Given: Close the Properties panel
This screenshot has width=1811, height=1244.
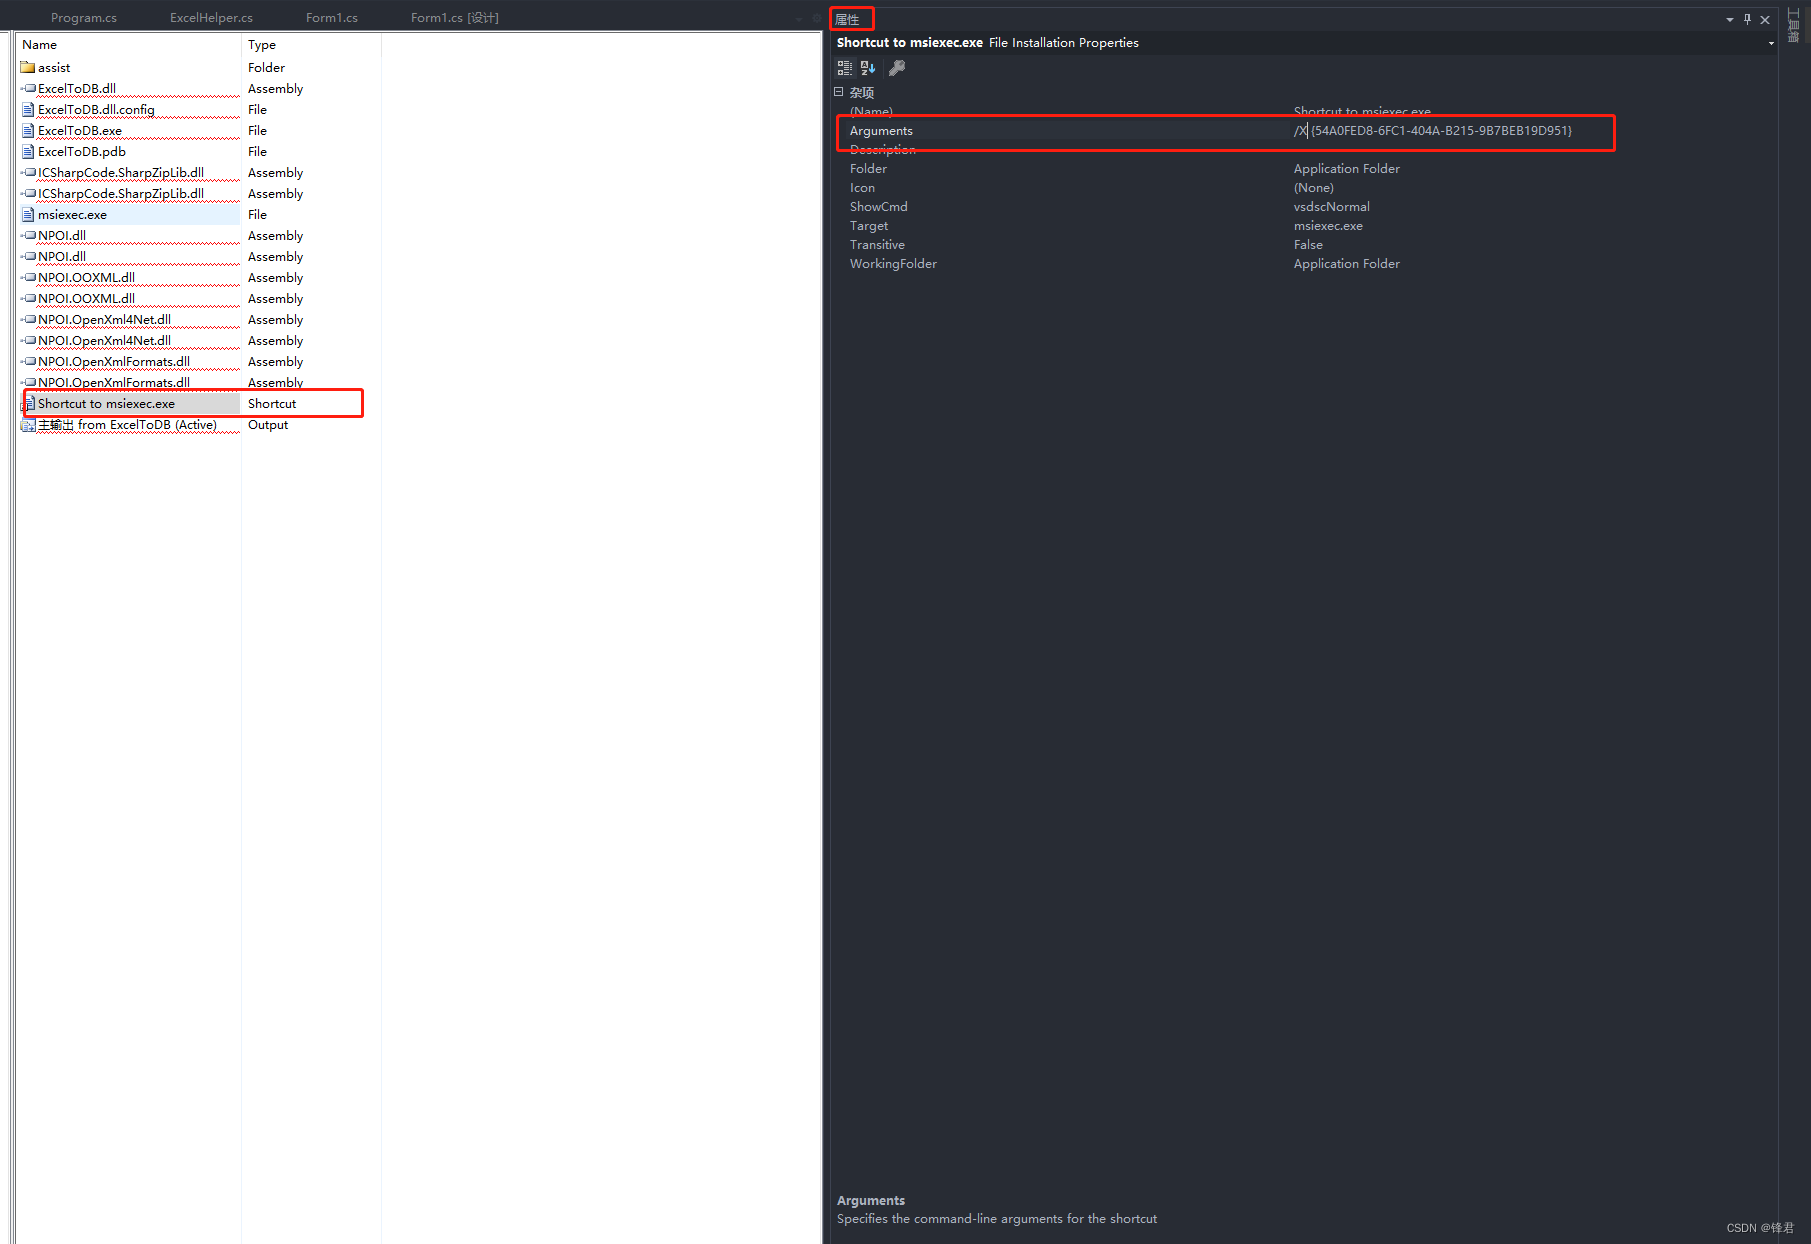Looking at the screenshot, I should point(1765,19).
